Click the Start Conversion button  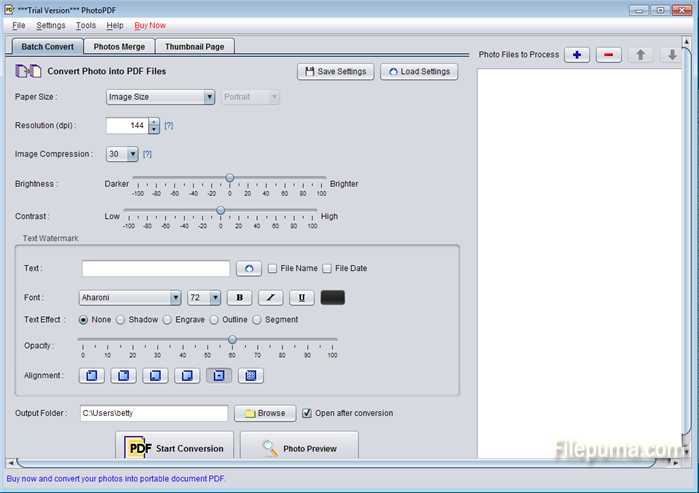(x=175, y=448)
